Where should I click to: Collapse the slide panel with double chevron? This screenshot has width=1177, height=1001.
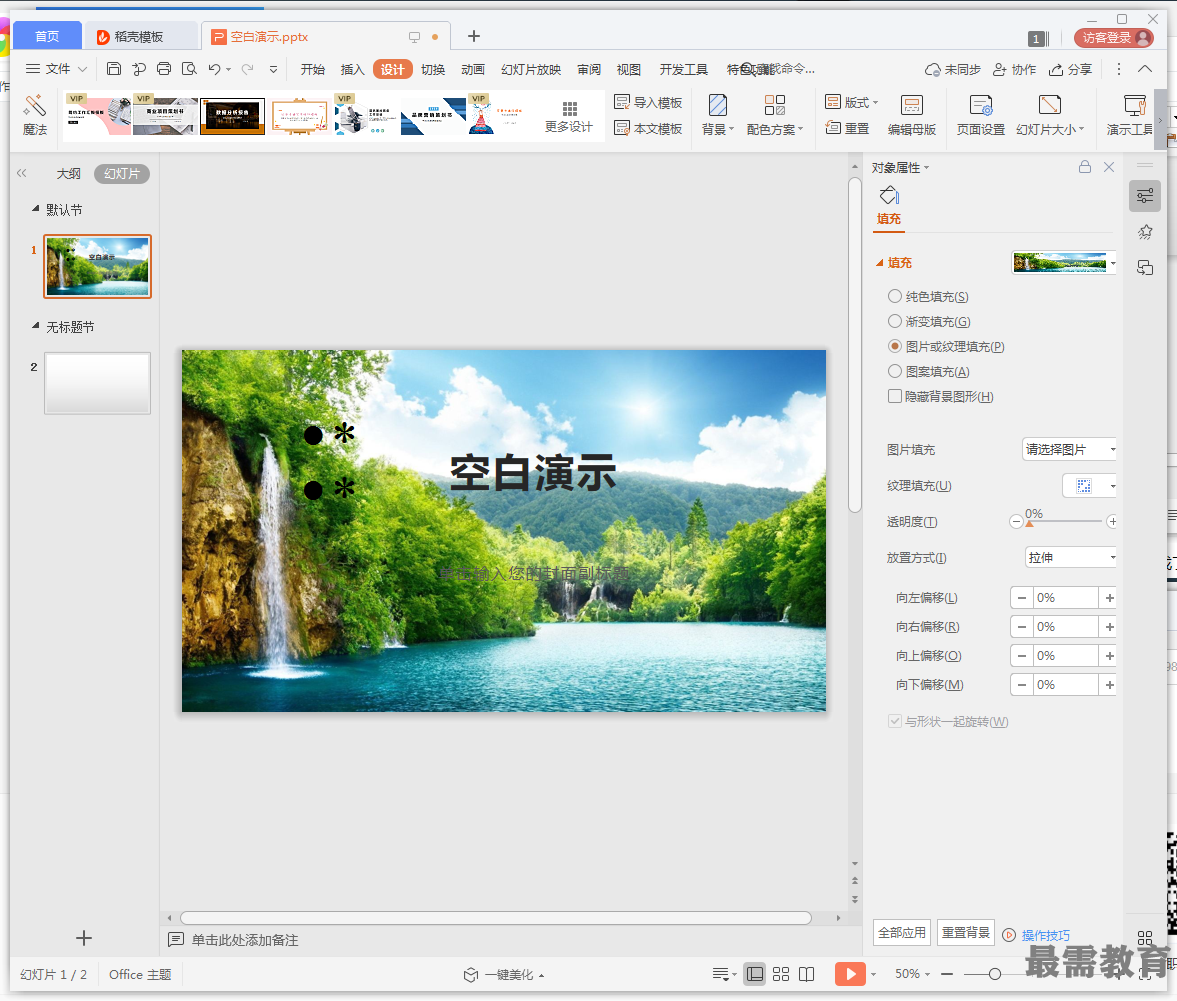[x=22, y=173]
